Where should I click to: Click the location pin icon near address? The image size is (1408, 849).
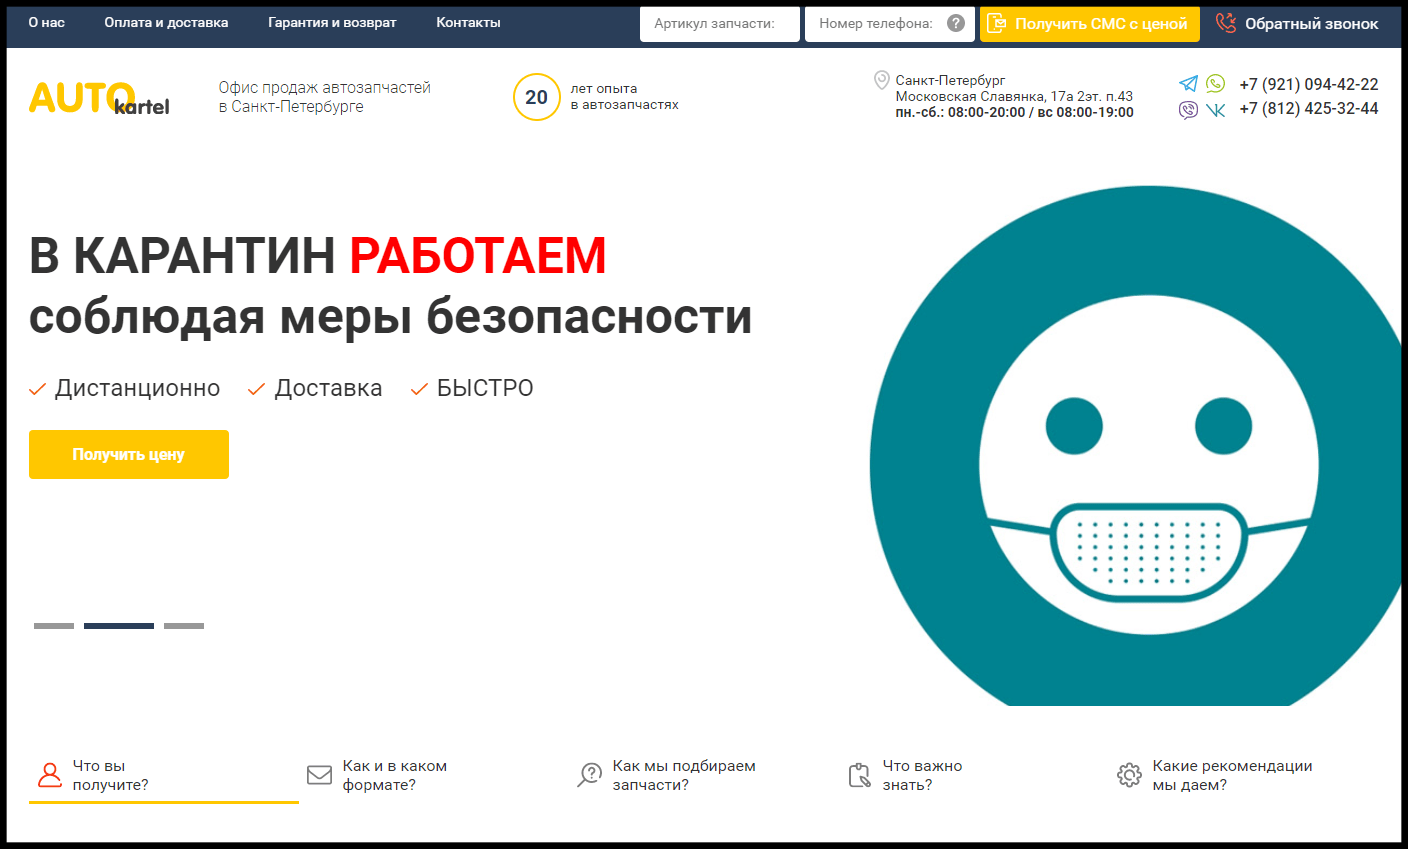[x=881, y=80]
